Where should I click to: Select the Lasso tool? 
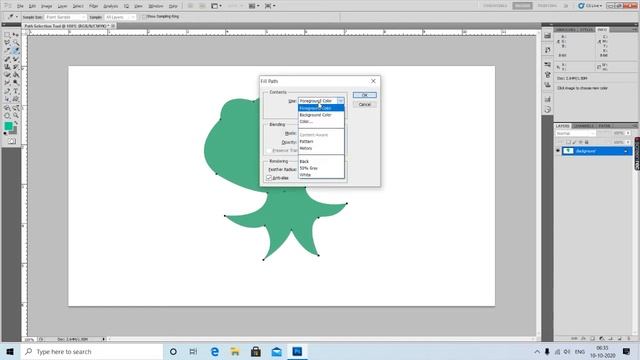pyautogui.click(x=7, y=43)
